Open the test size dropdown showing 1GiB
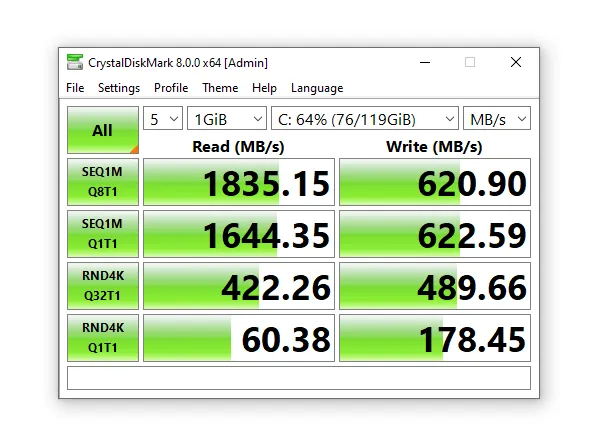 tap(227, 119)
